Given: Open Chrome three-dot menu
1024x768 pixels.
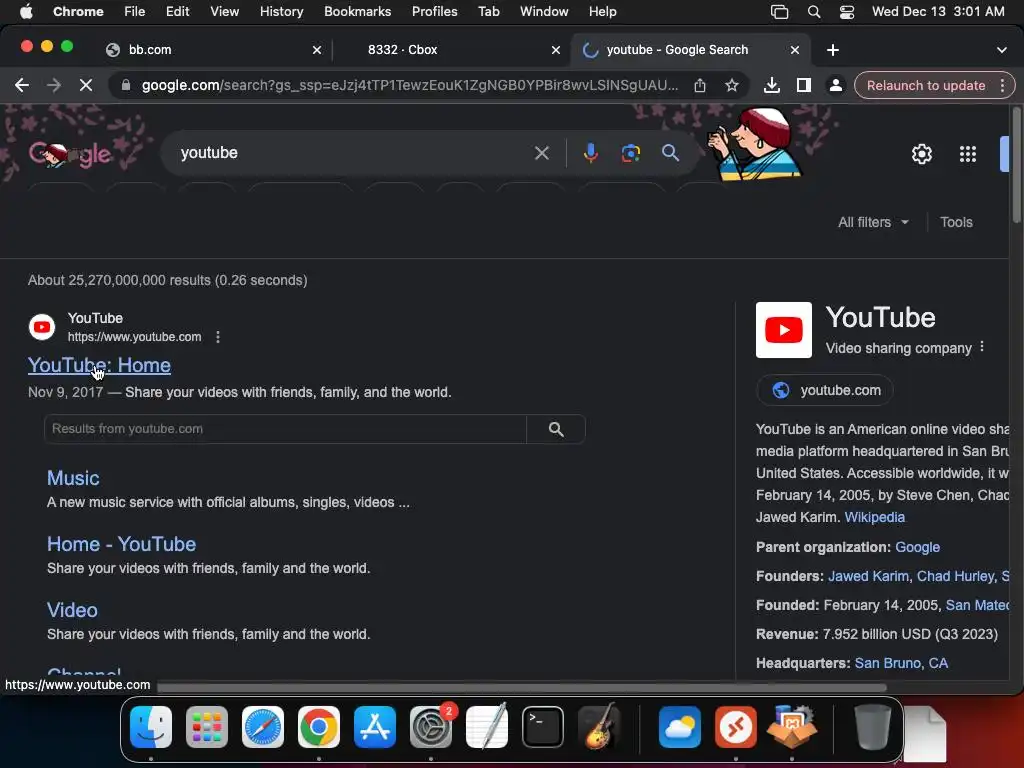Looking at the screenshot, I should [1002, 86].
